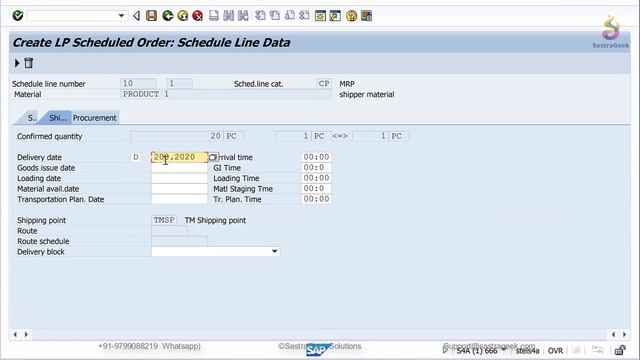The image size is (640, 360).
Task: Click the green Enter checkmark icon
Action: click(x=18, y=16)
